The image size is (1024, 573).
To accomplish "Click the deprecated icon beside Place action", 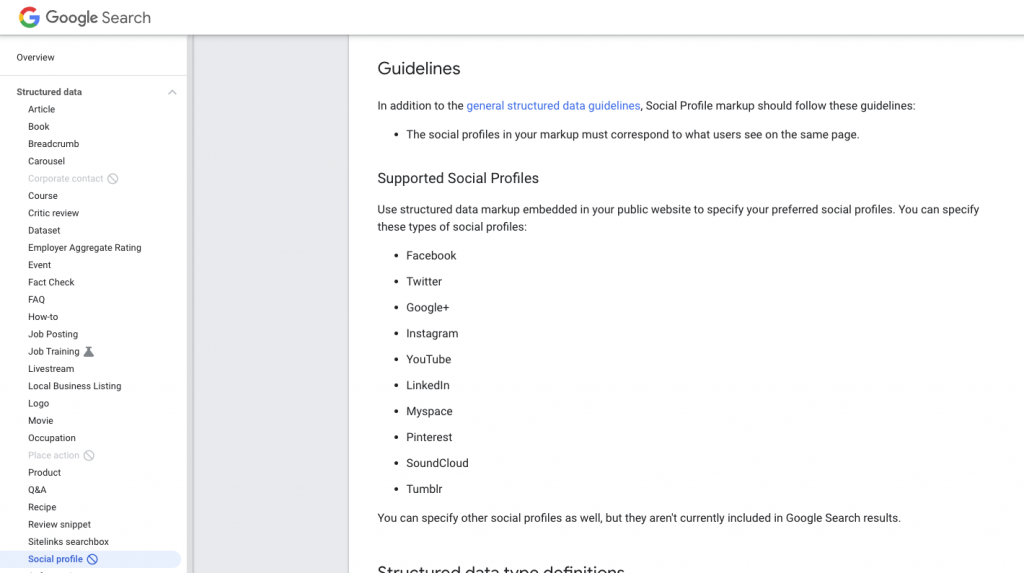I will (x=89, y=456).
